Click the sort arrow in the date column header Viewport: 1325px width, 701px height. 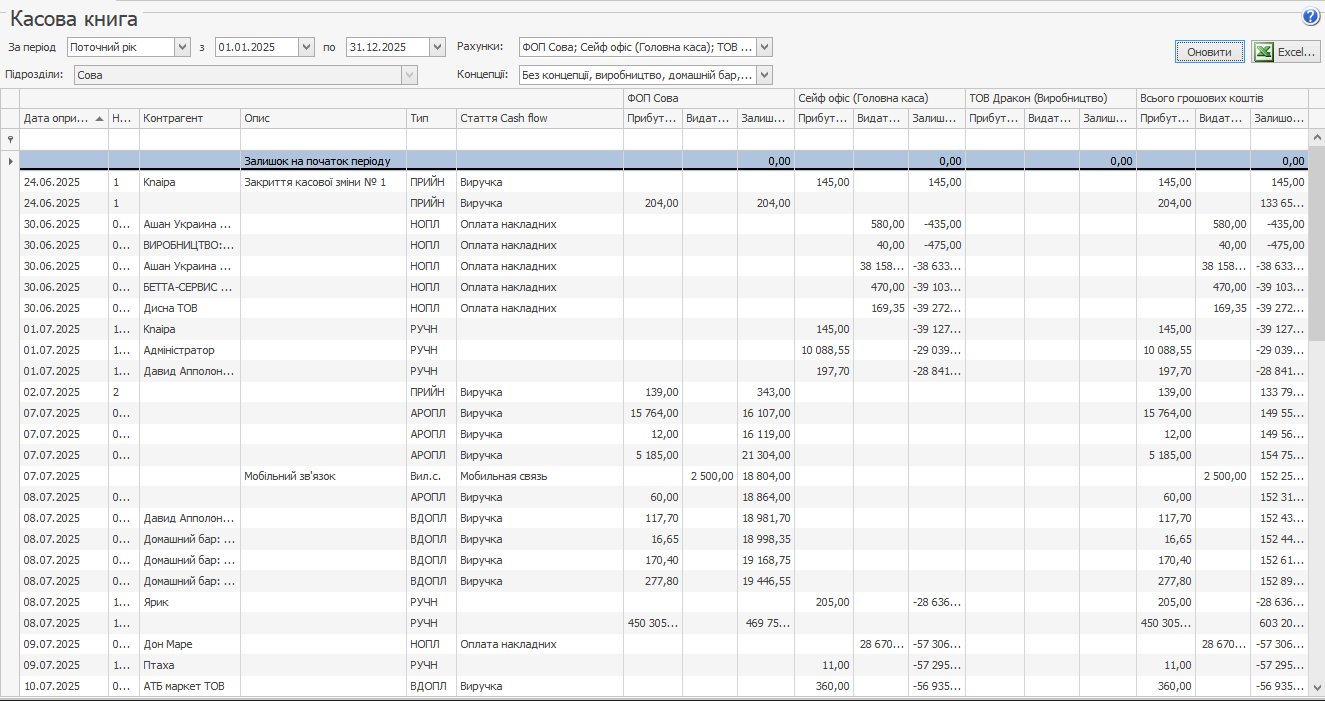pos(99,118)
